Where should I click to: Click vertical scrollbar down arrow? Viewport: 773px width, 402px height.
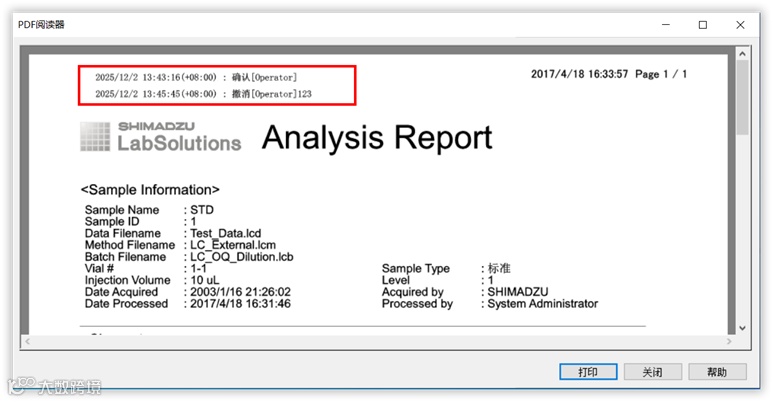pos(742,328)
